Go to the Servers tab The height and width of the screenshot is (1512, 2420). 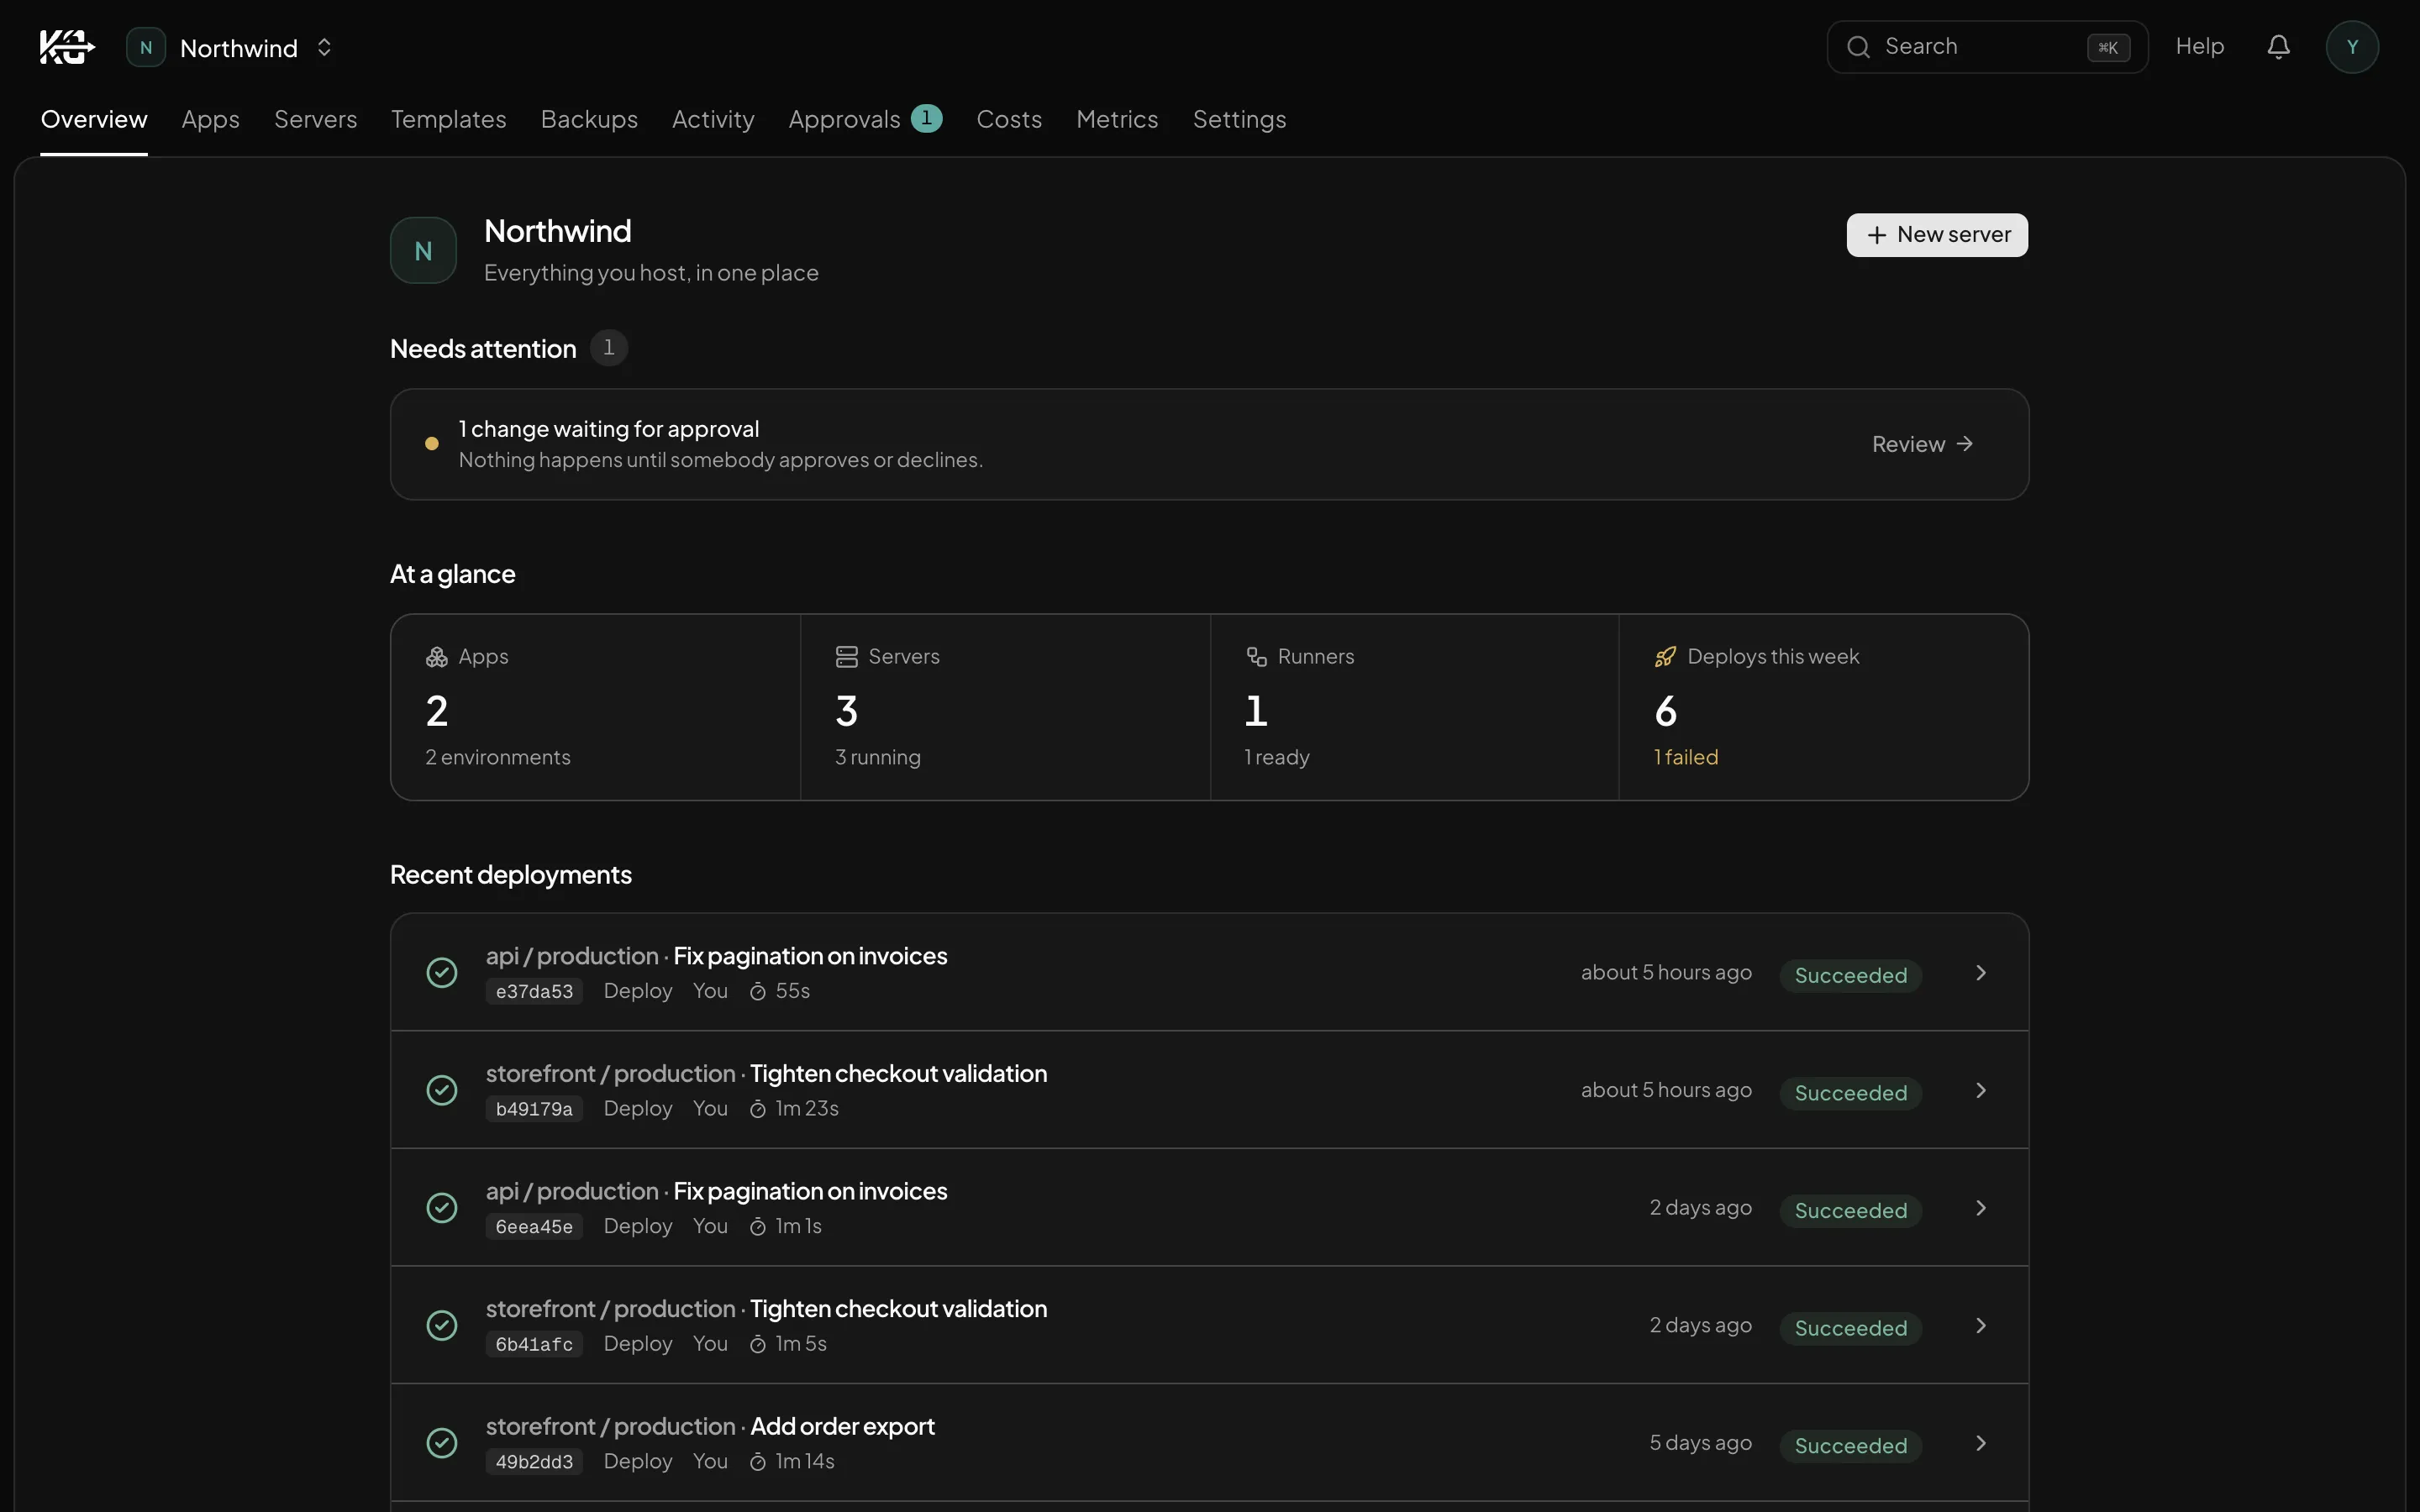(315, 119)
